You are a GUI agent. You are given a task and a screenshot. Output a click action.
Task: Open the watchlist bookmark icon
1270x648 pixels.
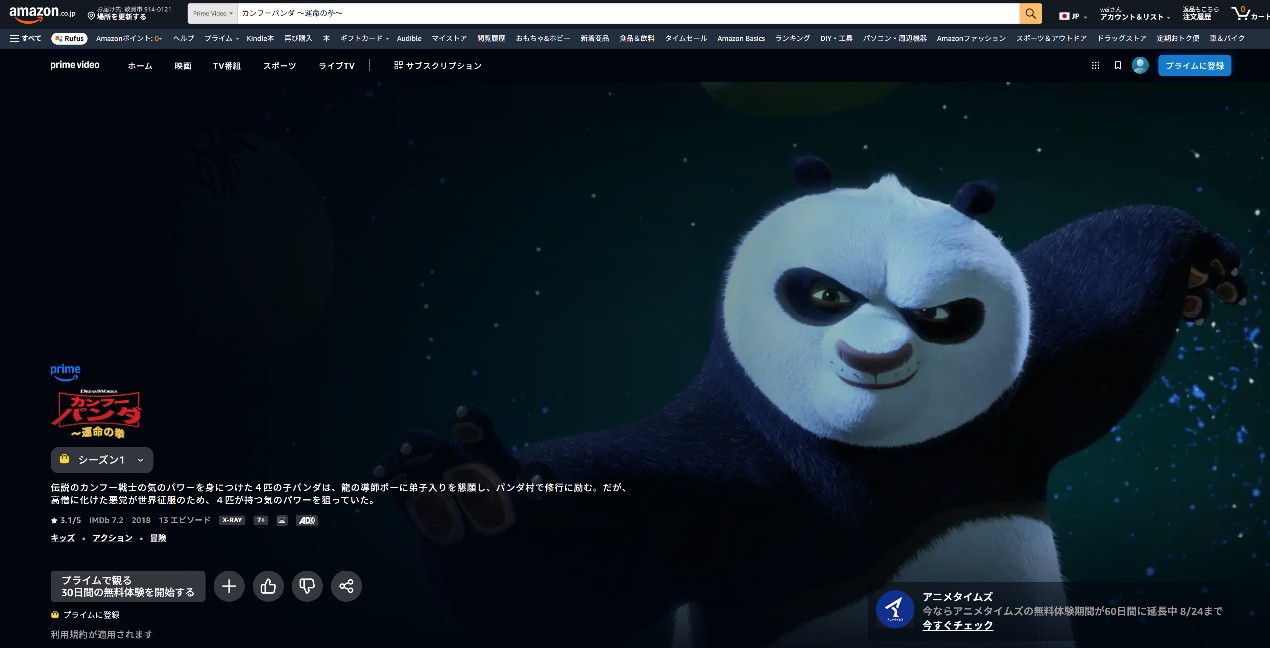pyautogui.click(x=1117, y=65)
